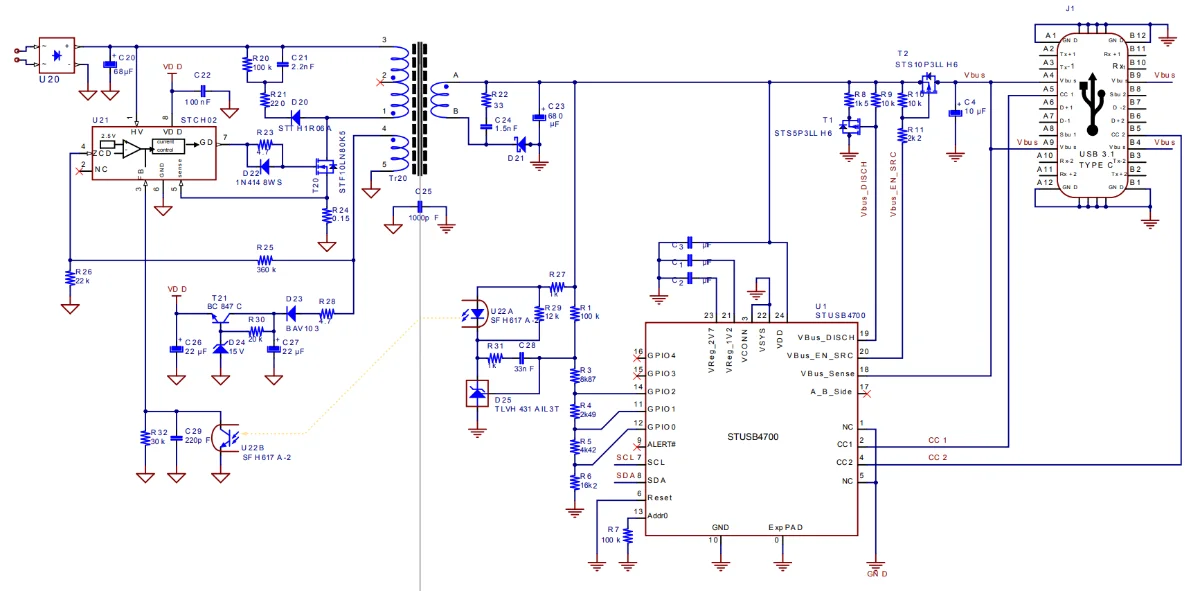Click the U20 bridge rectifier symbol

click(x=56, y=56)
